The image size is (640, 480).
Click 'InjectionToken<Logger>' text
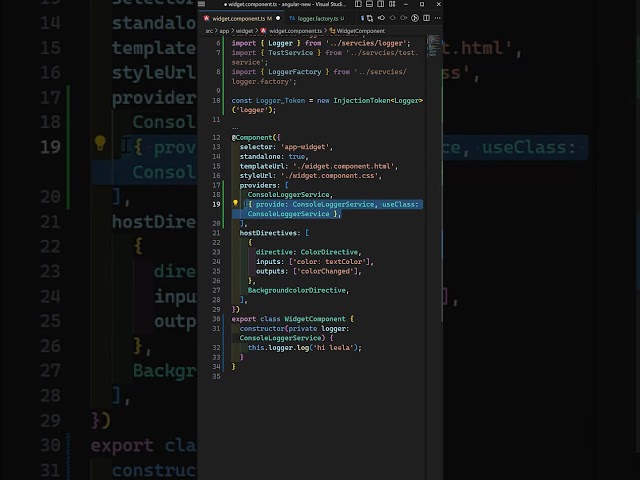coord(378,101)
